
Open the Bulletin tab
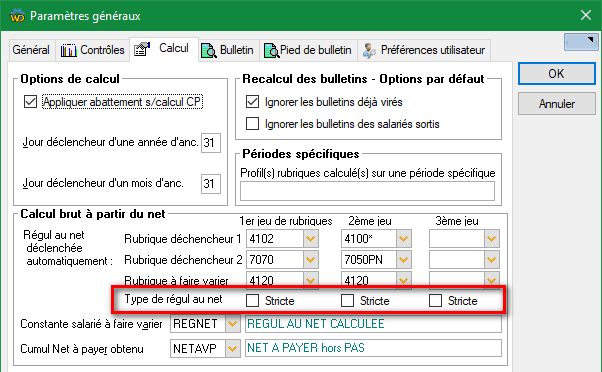click(x=229, y=50)
